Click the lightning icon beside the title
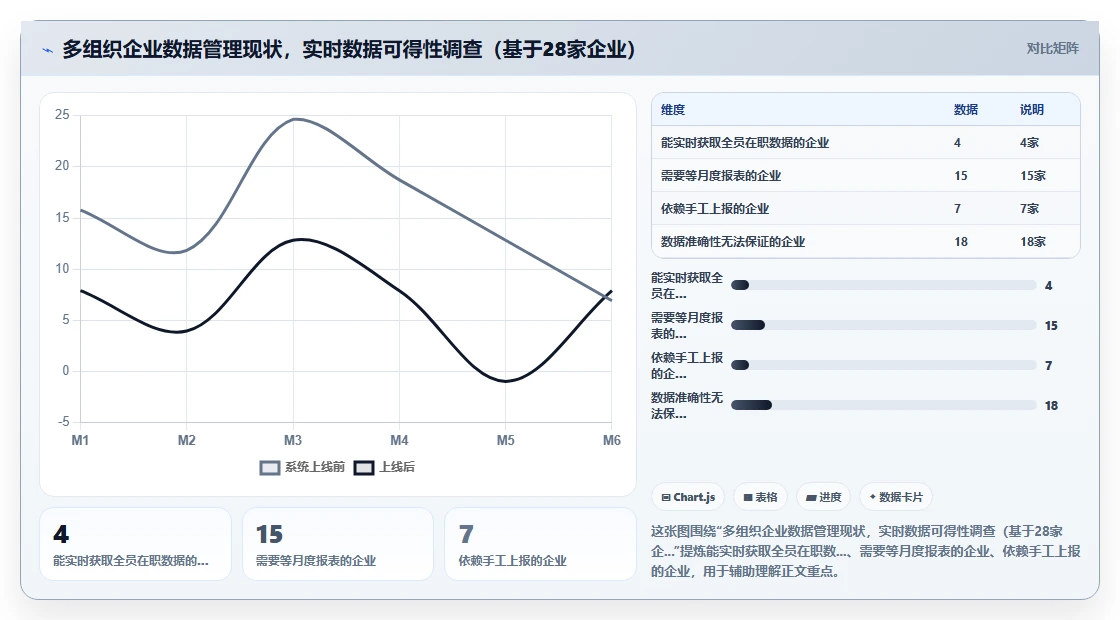Viewport: 1120px width, 620px height. click(x=48, y=50)
